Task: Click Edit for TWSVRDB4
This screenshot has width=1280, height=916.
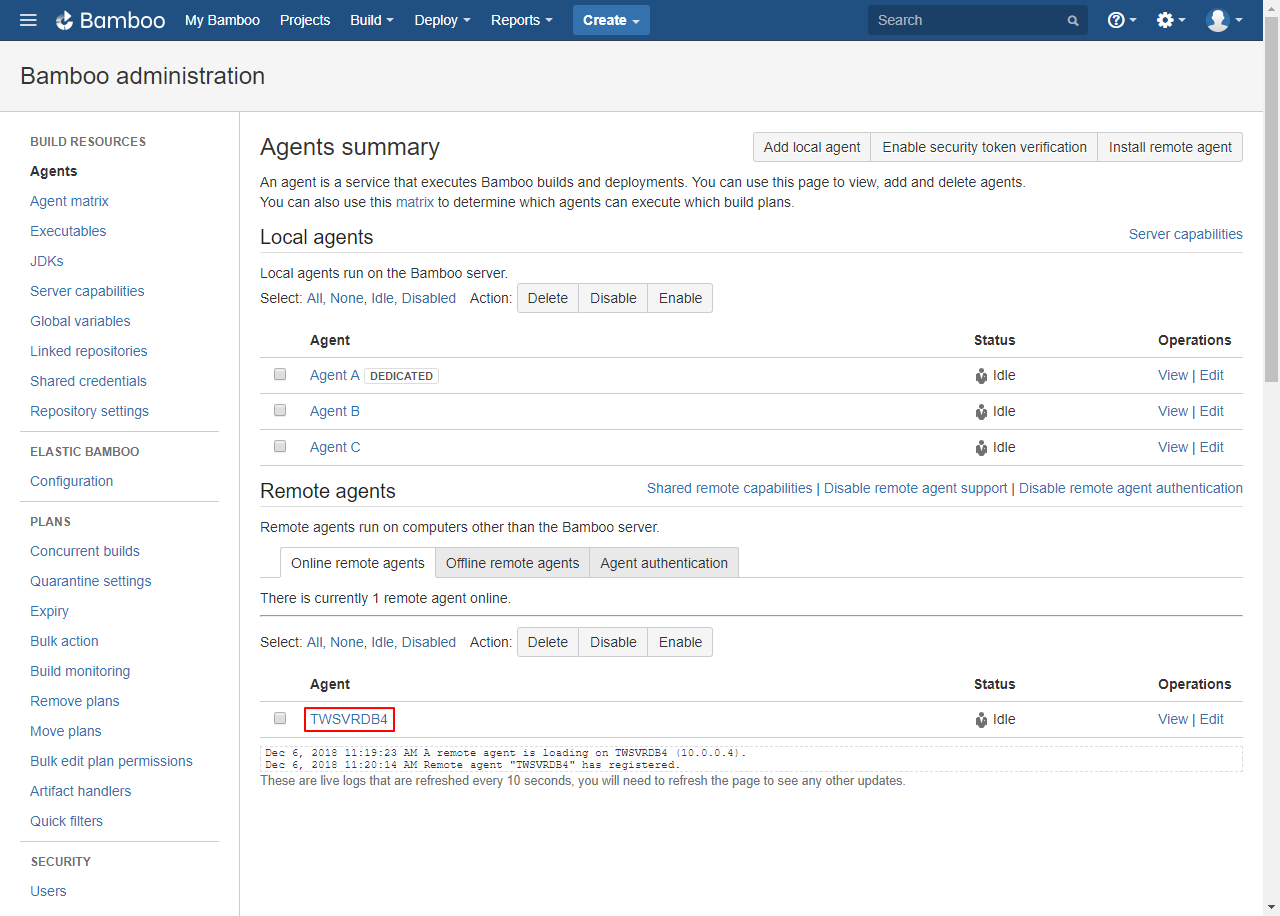Action: coord(1212,719)
